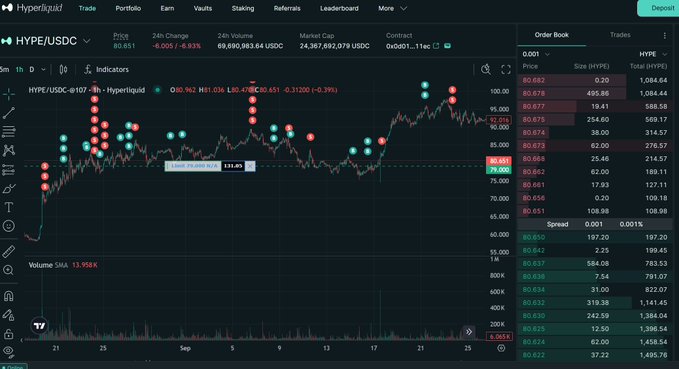Click ask price 80.682 row
This screenshot has height=369, width=679.
[x=595, y=80]
